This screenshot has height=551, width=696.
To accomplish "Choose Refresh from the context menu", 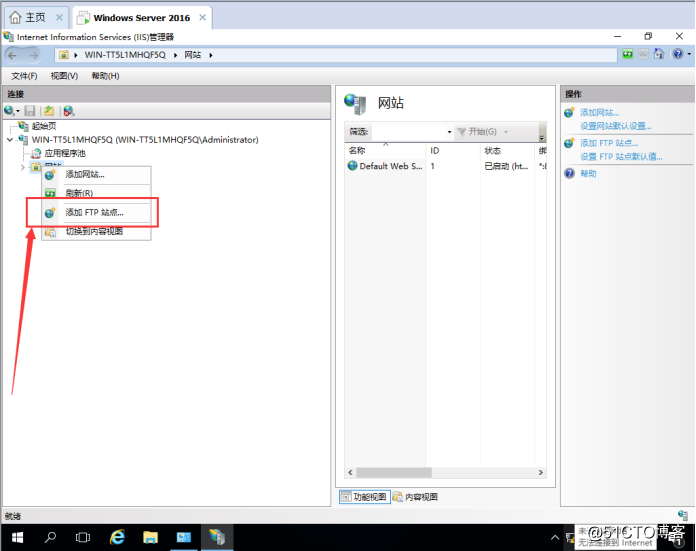I will coord(96,193).
